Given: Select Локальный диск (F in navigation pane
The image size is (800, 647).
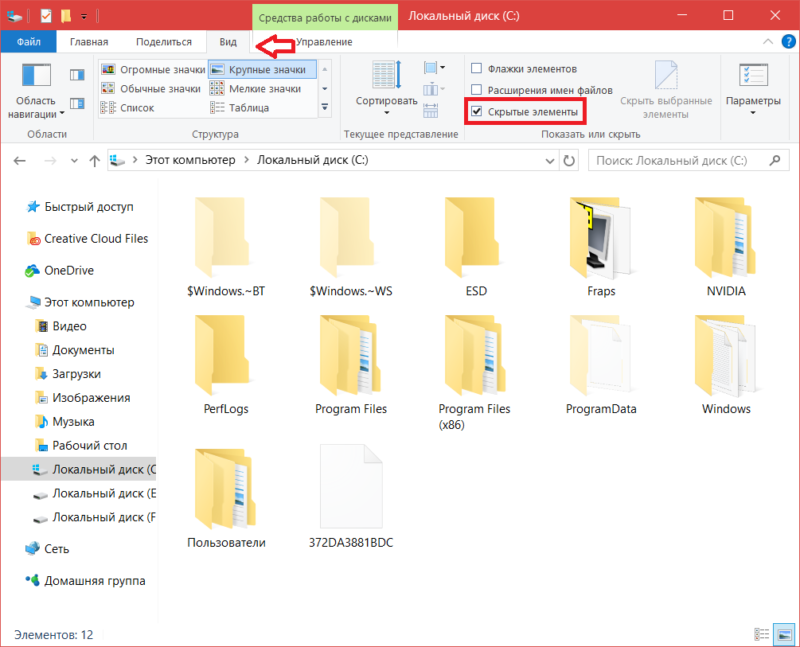Looking at the screenshot, I should click(x=94, y=517).
